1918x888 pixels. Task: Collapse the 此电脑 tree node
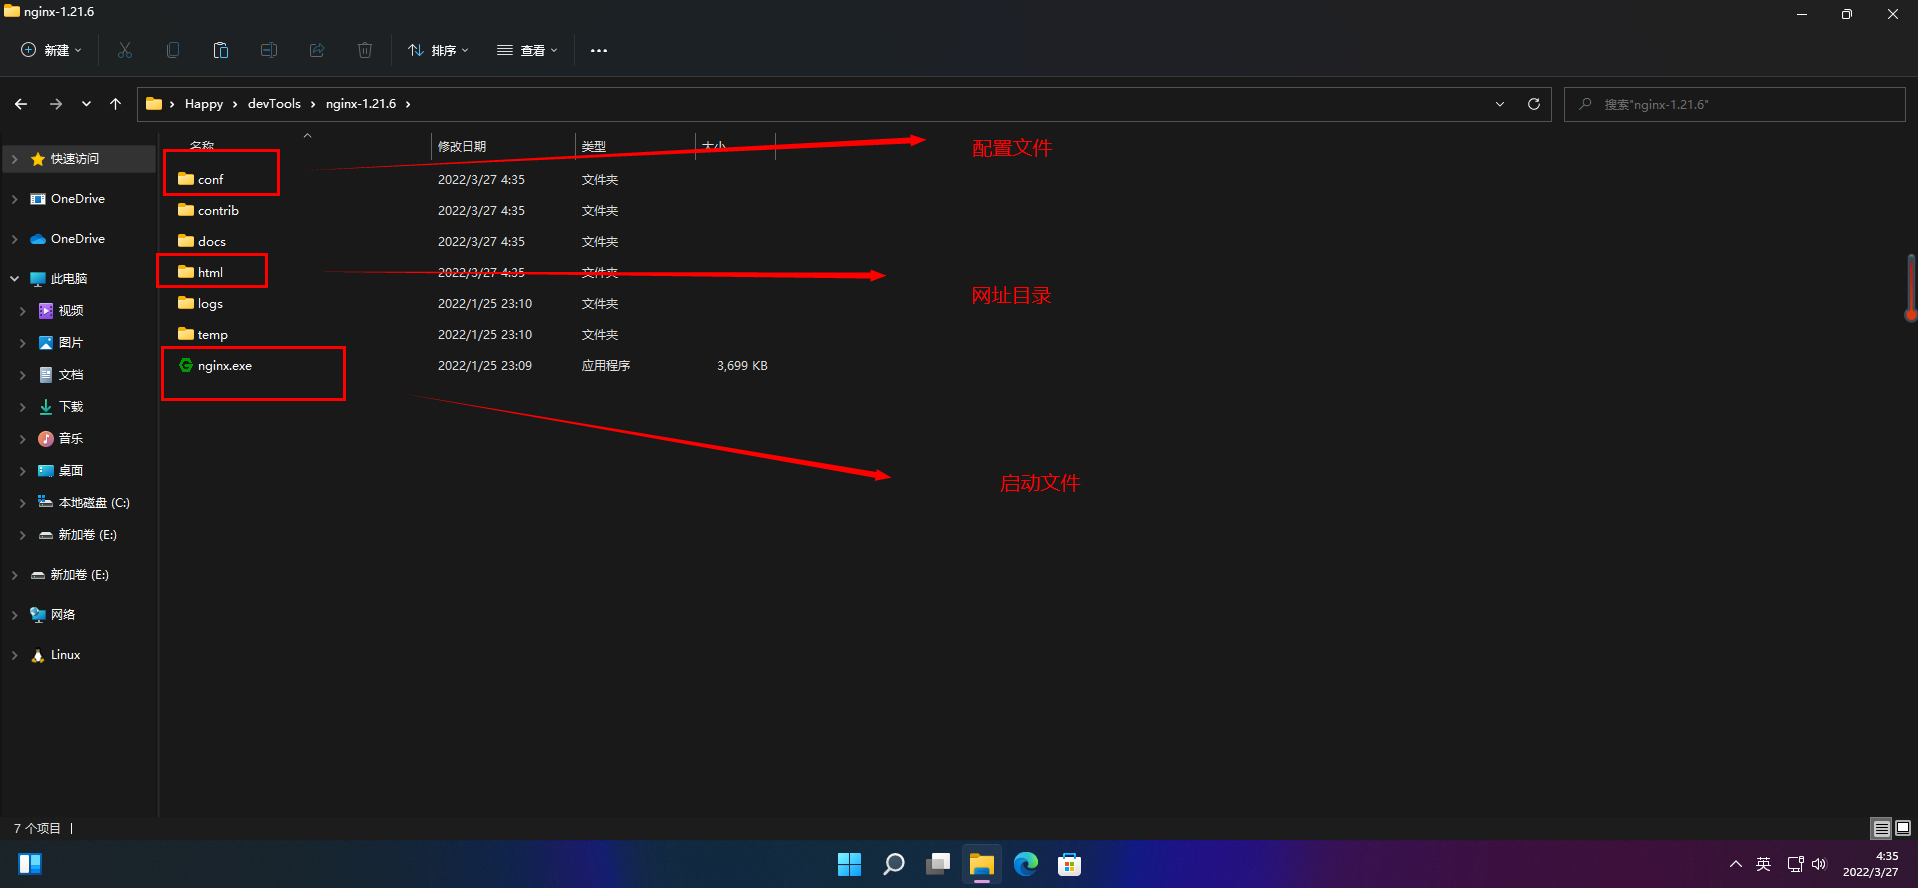pos(14,279)
